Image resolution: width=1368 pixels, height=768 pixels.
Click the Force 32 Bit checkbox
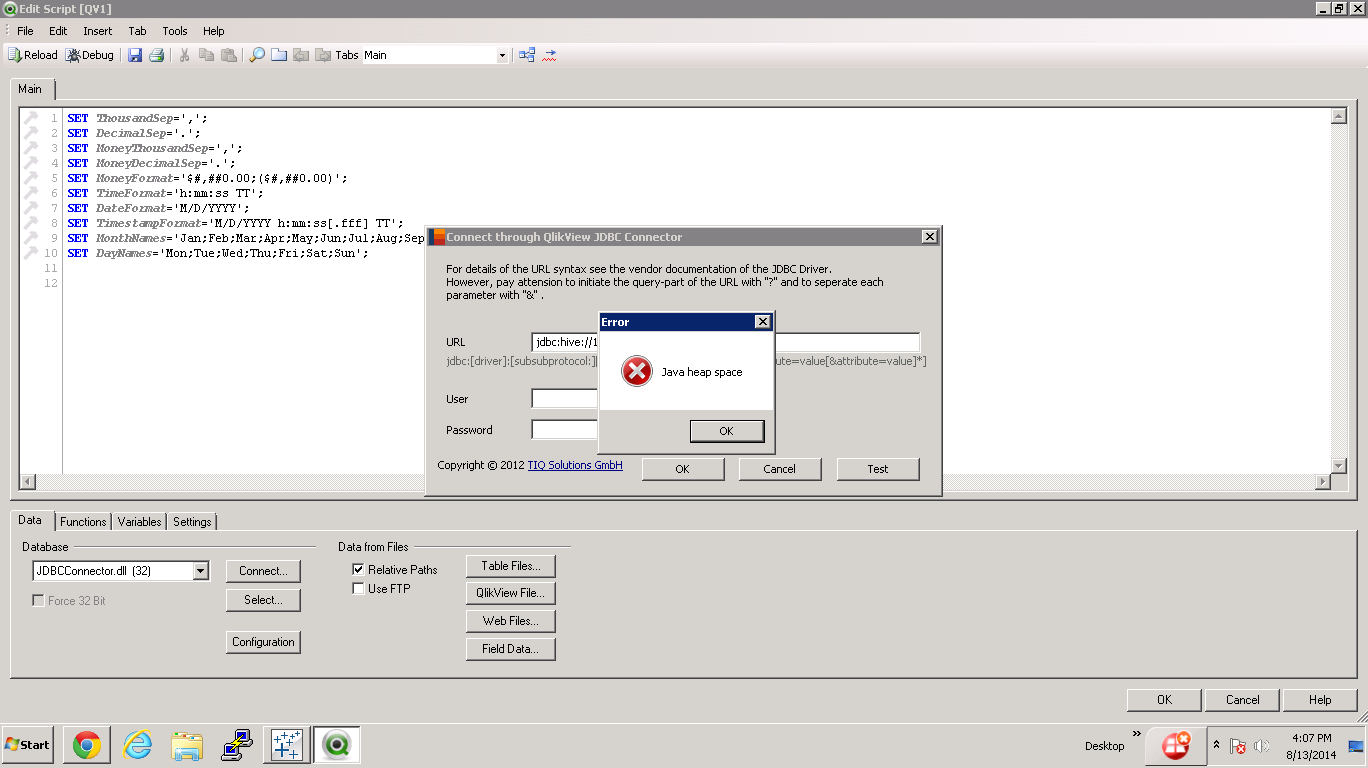[38, 601]
